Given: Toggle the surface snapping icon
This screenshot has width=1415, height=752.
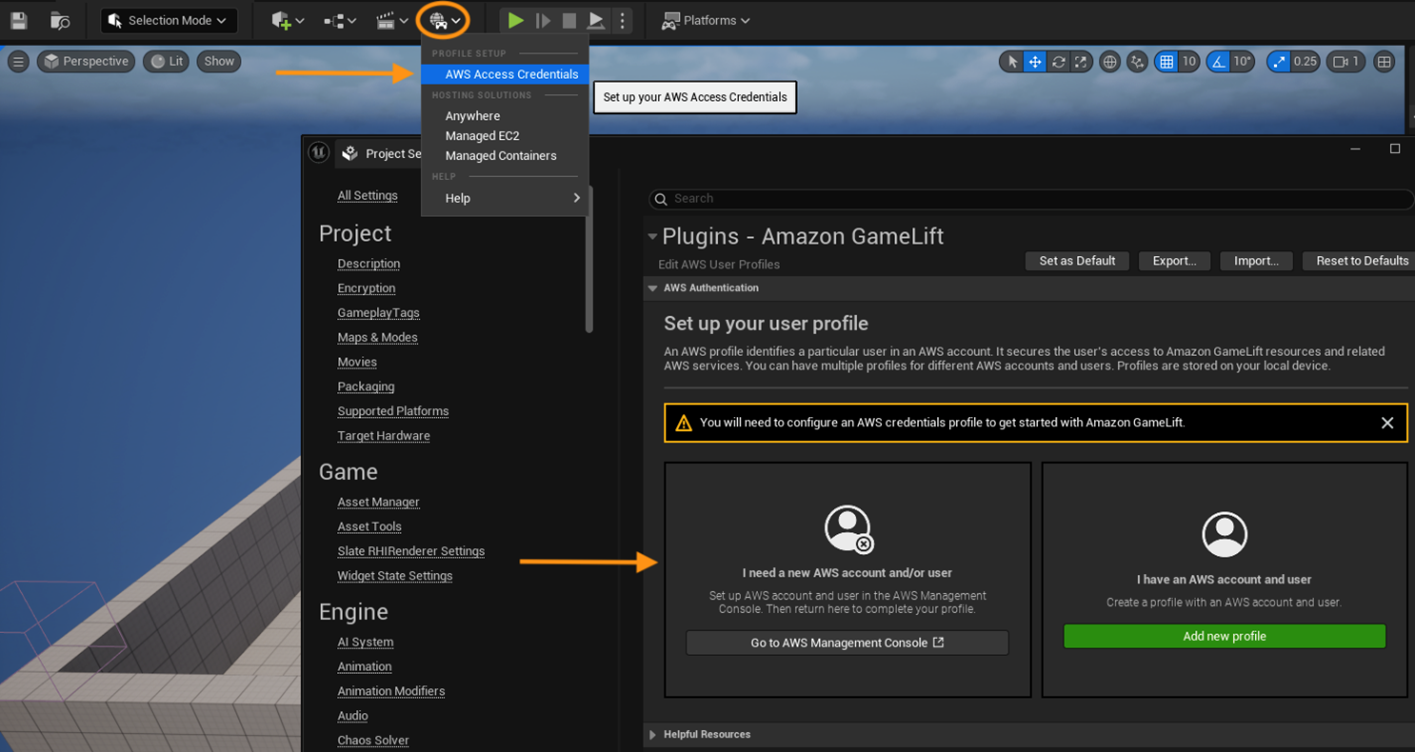Looking at the screenshot, I should pos(1137,62).
